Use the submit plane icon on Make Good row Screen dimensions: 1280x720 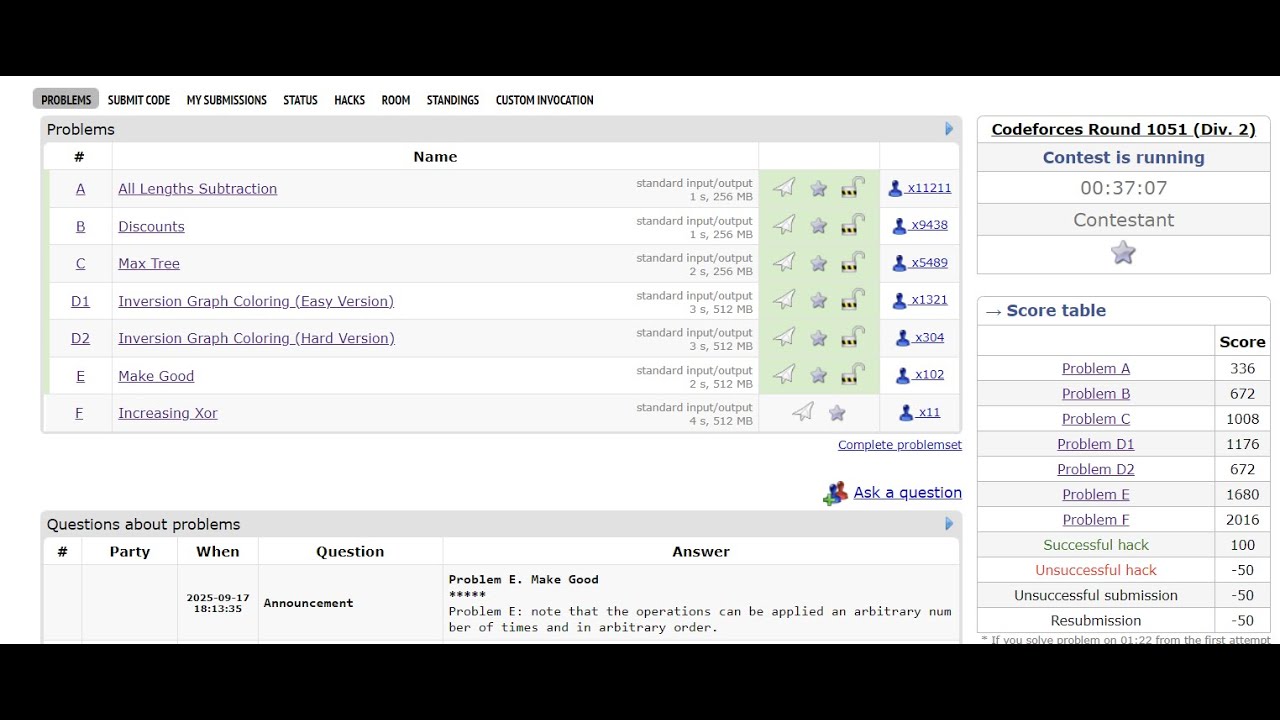click(x=785, y=375)
